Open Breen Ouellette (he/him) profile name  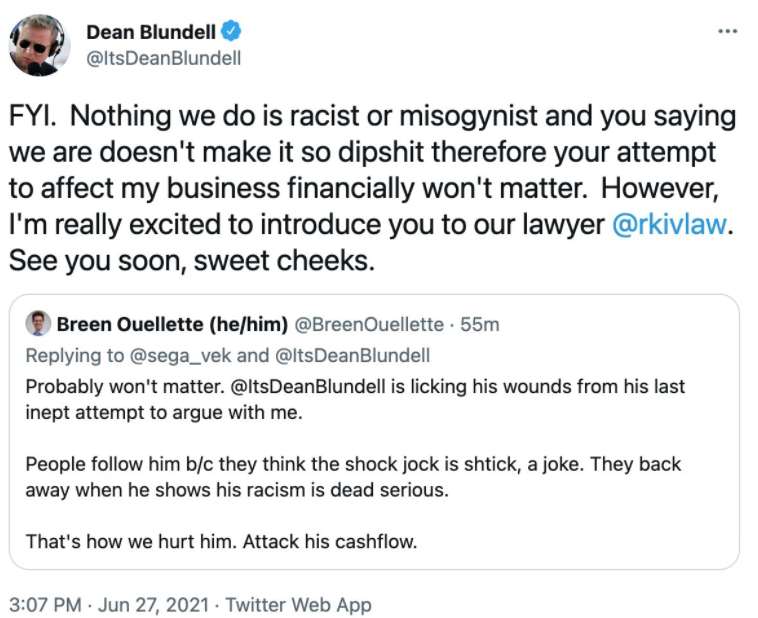tap(172, 324)
